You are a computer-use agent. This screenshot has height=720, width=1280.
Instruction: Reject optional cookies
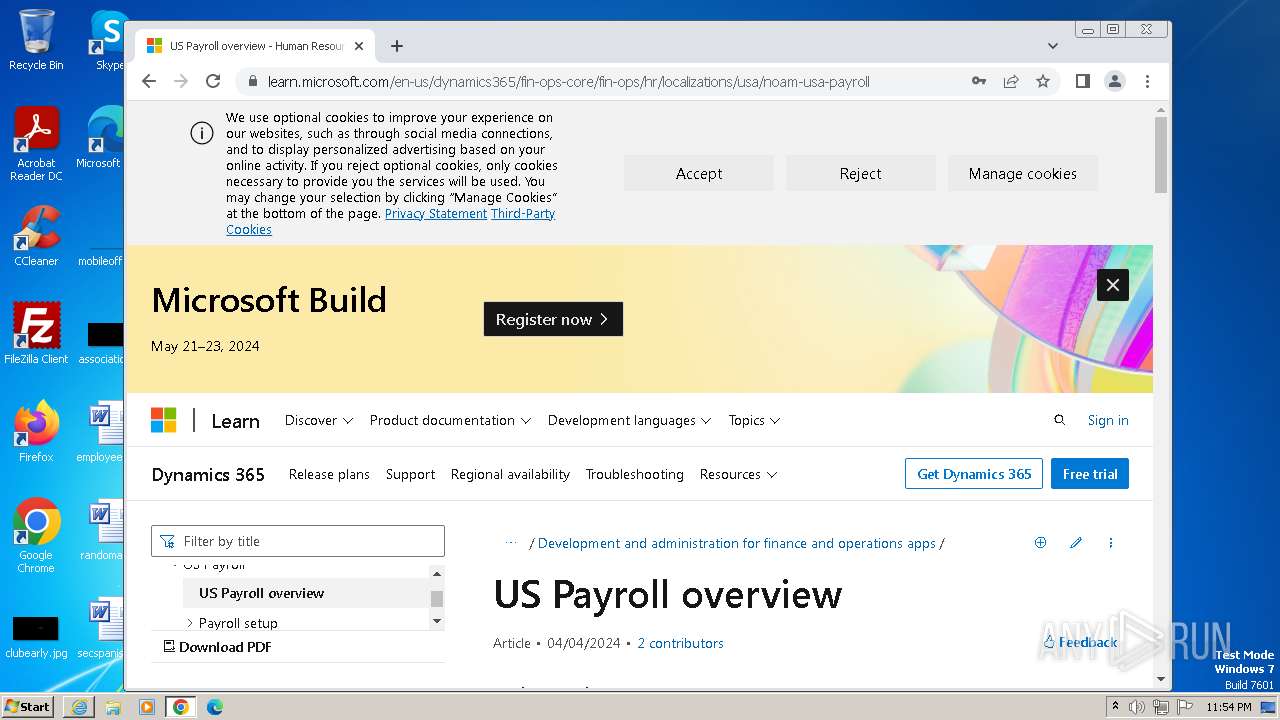861,173
